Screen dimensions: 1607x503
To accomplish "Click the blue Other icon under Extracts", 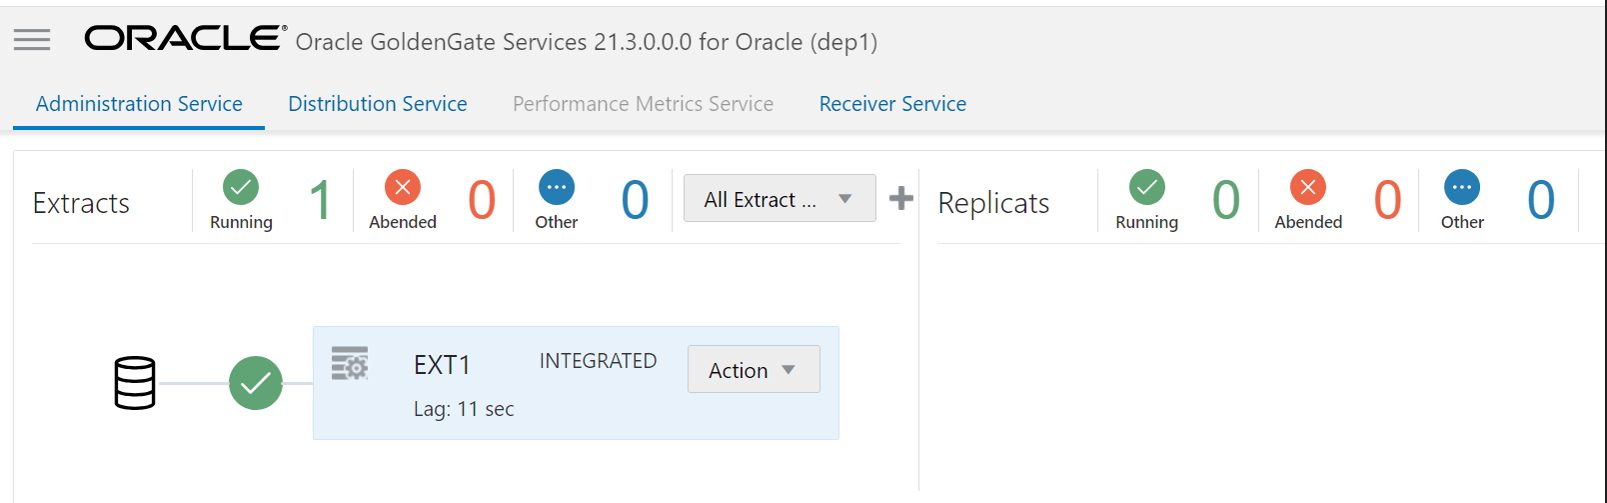I will coord(556,187).
